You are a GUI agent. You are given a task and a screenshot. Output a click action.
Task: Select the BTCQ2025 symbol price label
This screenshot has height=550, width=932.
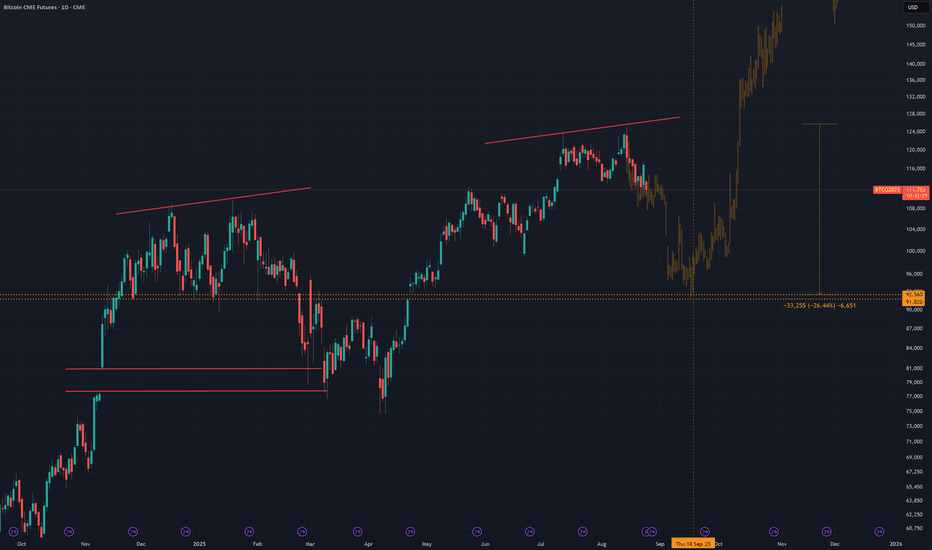coord(887,190)
